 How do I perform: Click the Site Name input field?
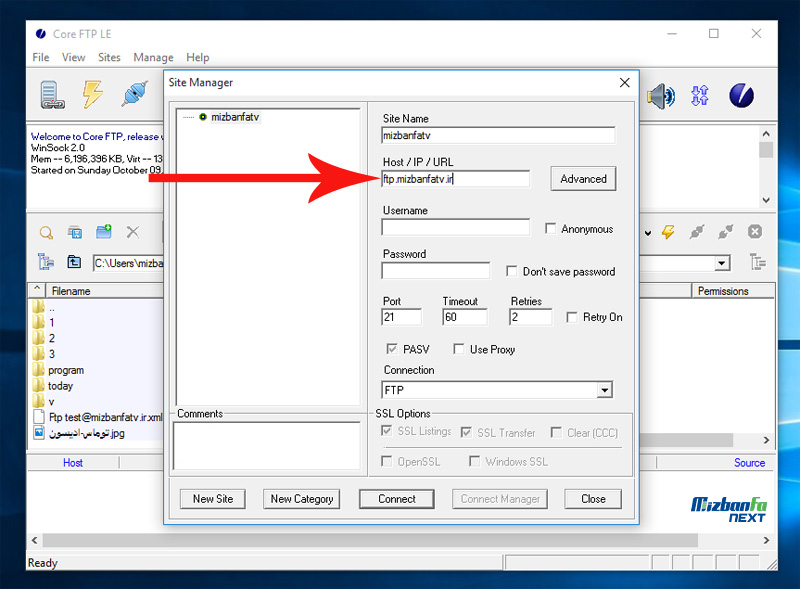[x=498, y=135]
